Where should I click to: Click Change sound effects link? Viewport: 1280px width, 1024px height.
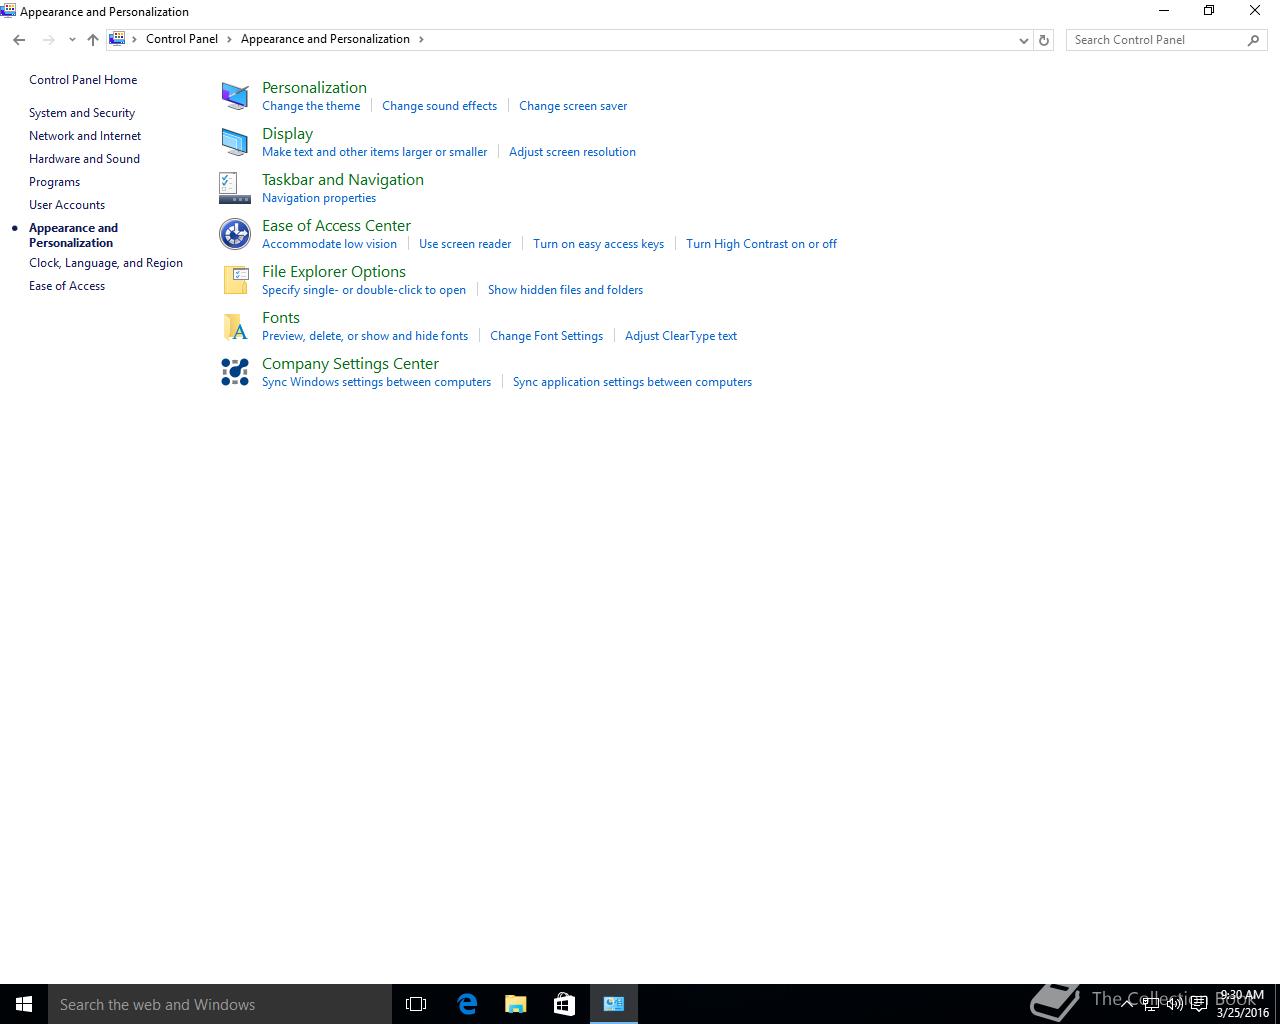[x=439, y=106]
